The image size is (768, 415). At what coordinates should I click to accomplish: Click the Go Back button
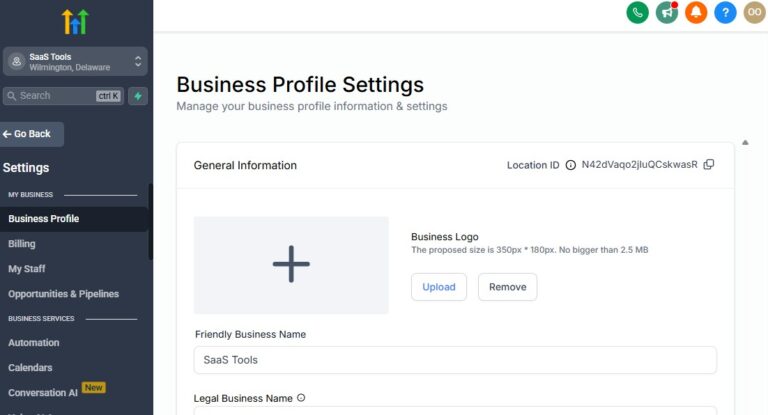pyautogui.click(x=31, y=134)
